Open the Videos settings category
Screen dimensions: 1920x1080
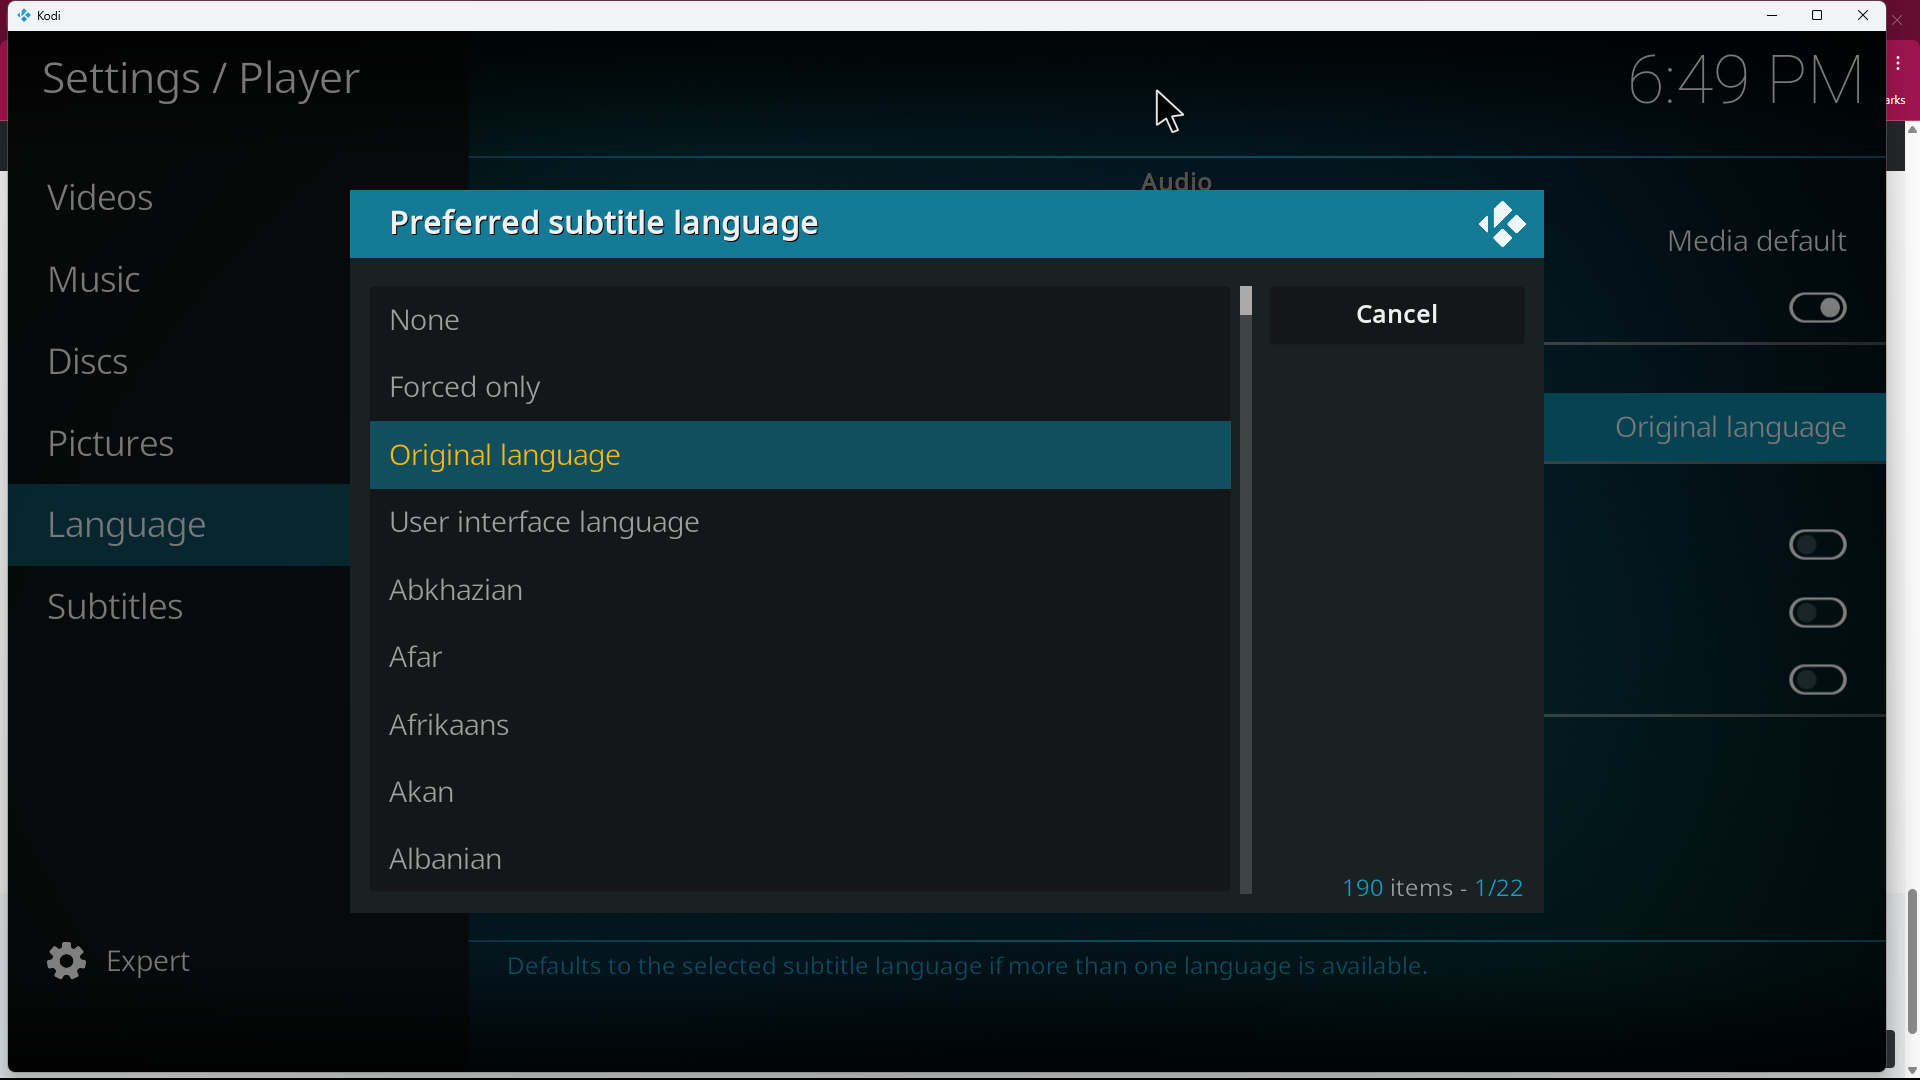[100, 198]
